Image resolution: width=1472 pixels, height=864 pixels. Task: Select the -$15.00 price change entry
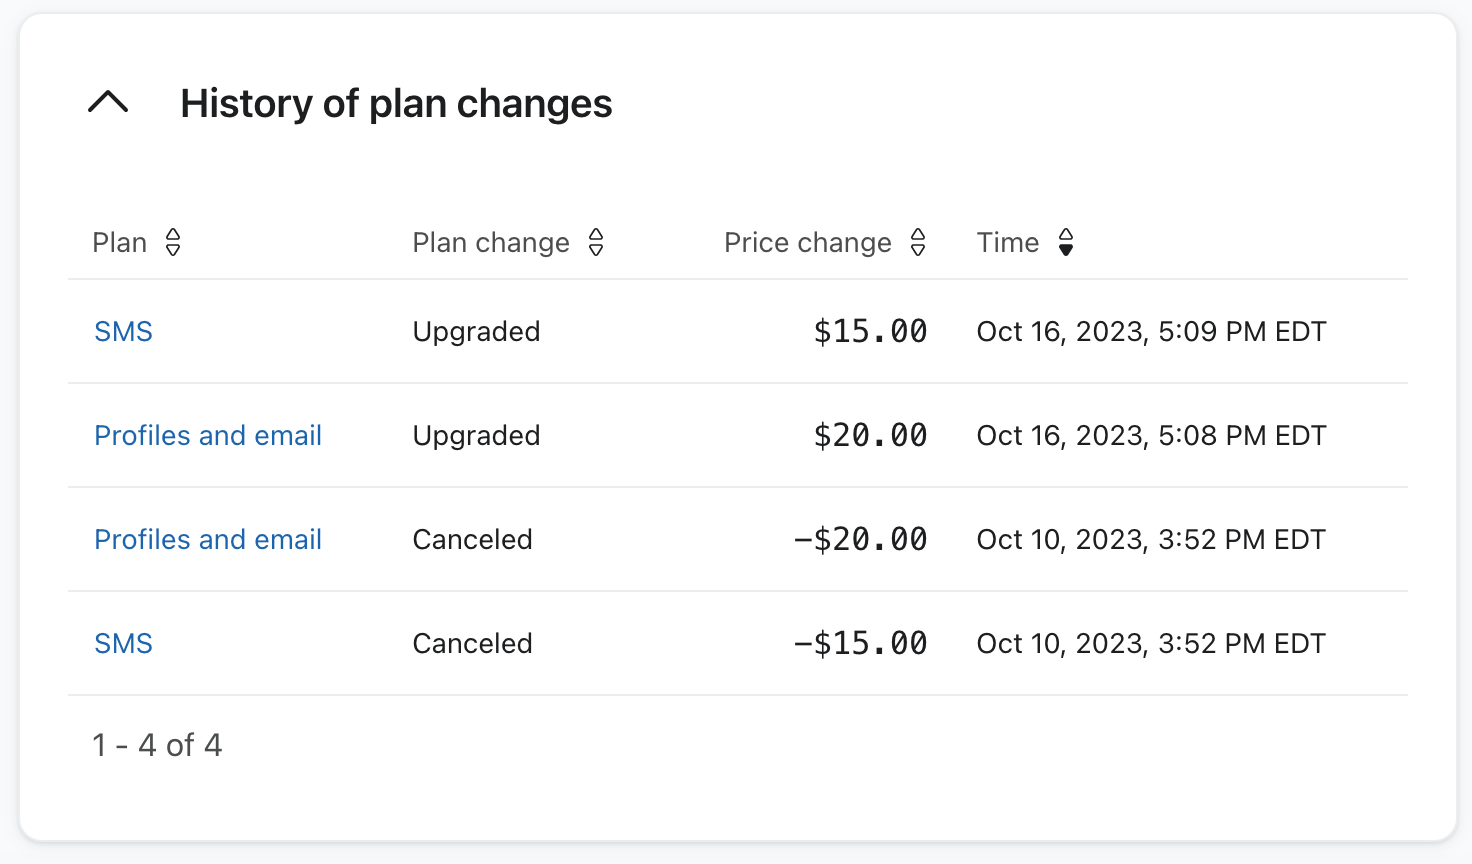pos(861,643)
